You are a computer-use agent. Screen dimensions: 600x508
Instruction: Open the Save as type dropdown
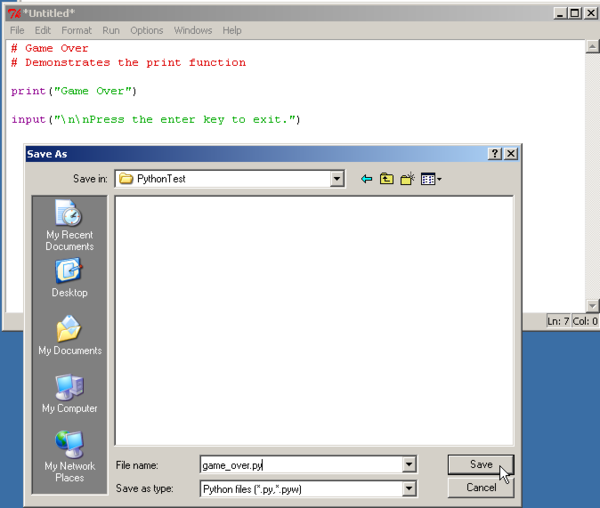[408, 489]
